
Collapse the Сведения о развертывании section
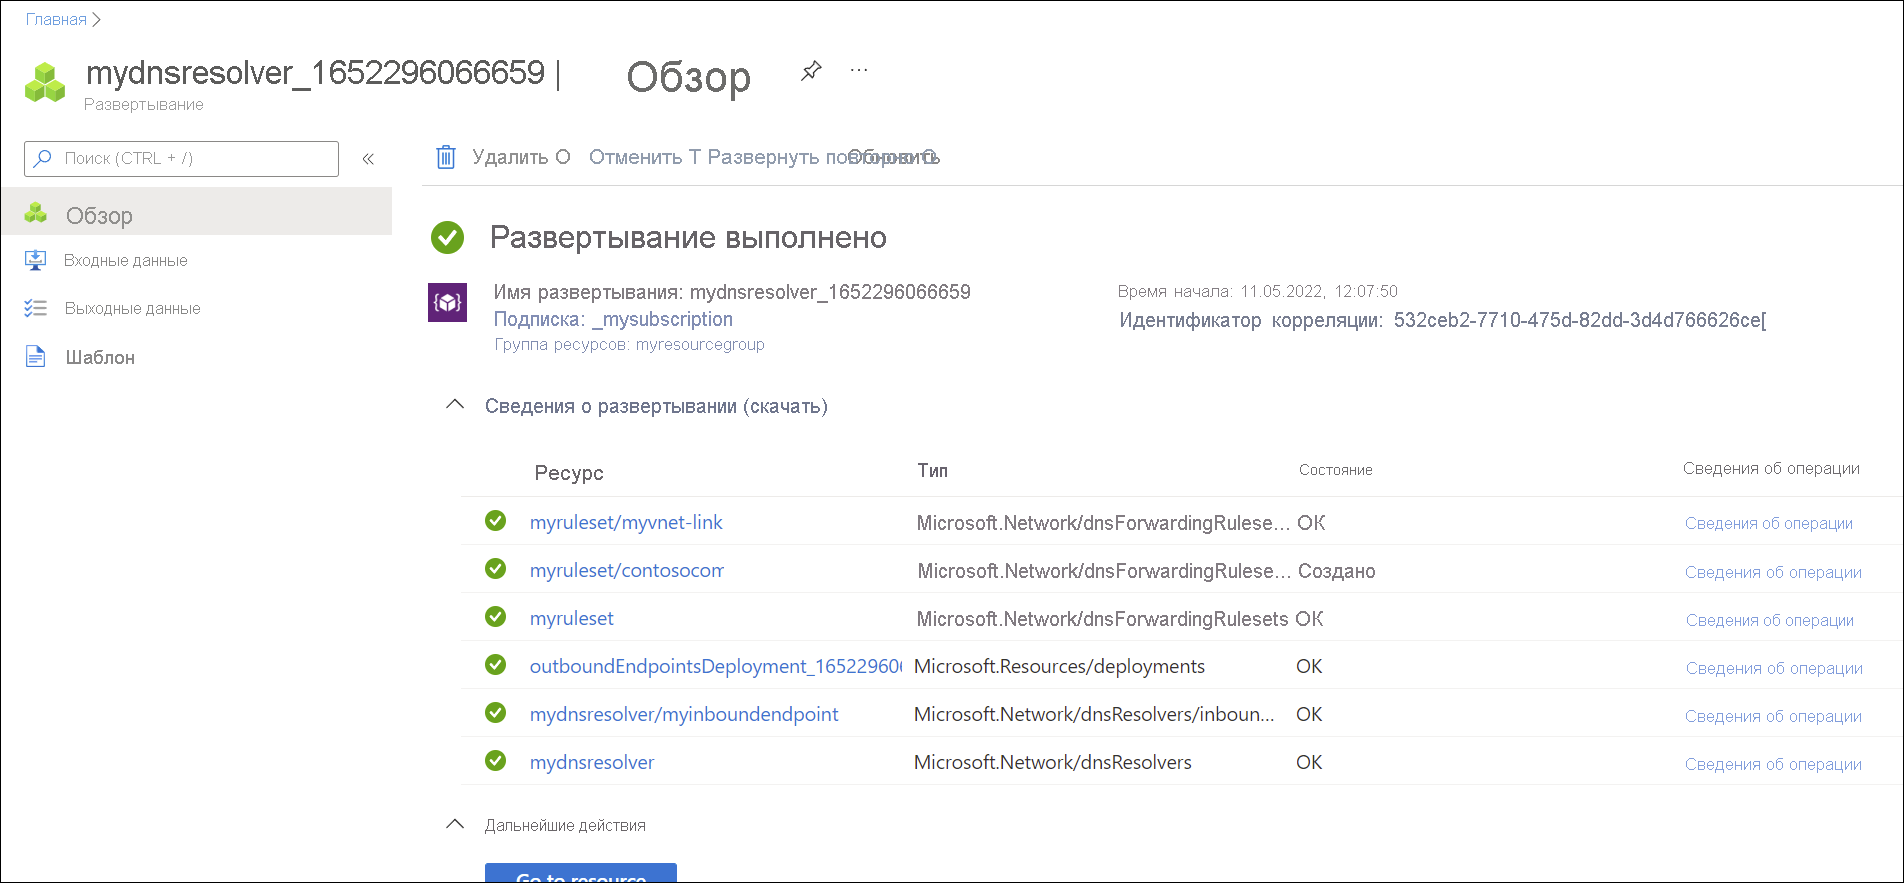pos(455,405)
